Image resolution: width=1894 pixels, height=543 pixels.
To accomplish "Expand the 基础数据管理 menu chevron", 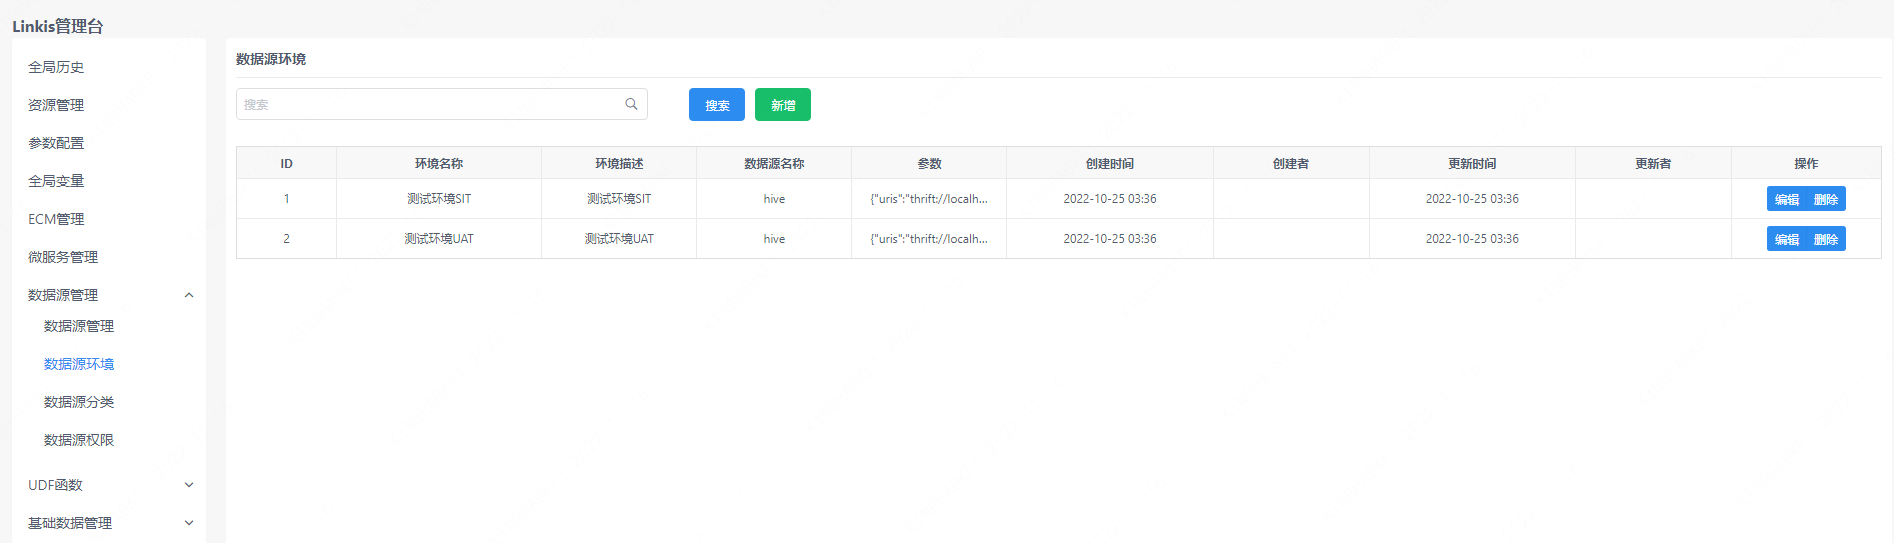I will pos(189,523).
